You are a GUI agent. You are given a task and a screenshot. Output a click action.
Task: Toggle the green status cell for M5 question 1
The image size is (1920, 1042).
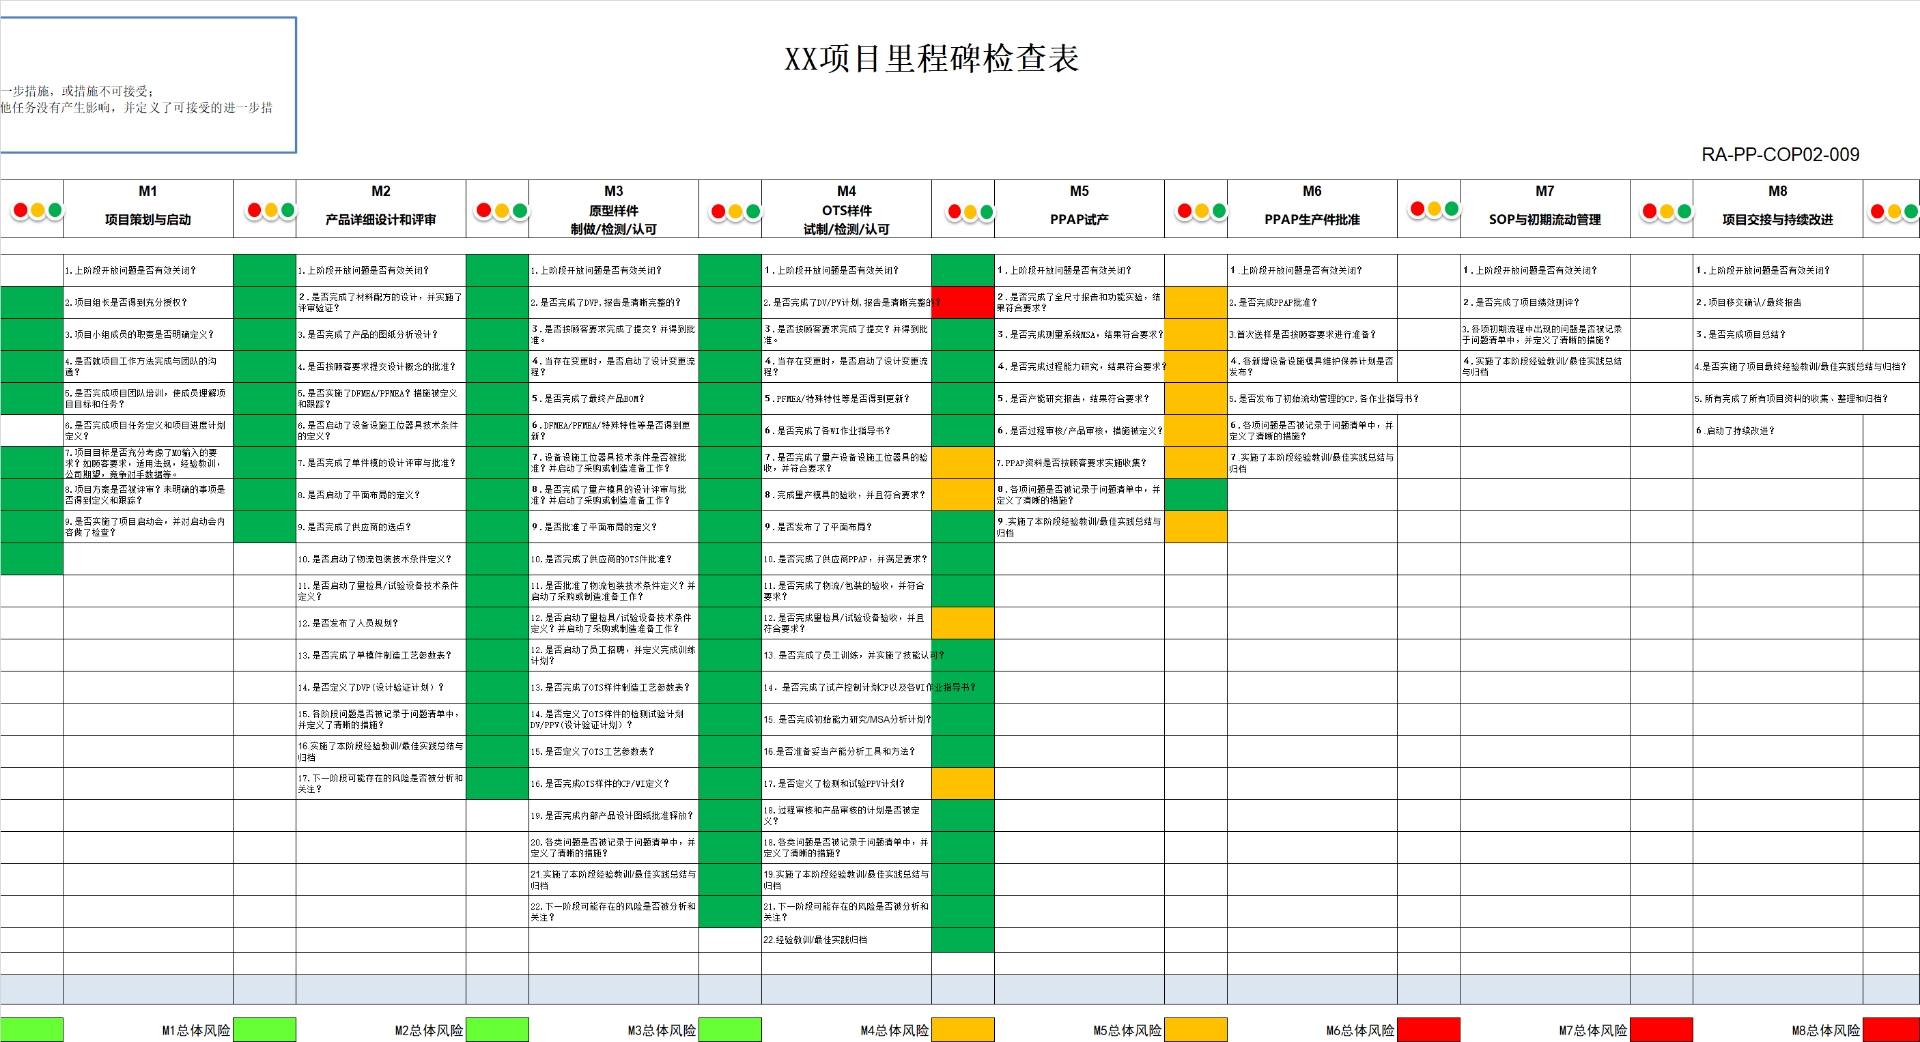click(x=962, y=269)
